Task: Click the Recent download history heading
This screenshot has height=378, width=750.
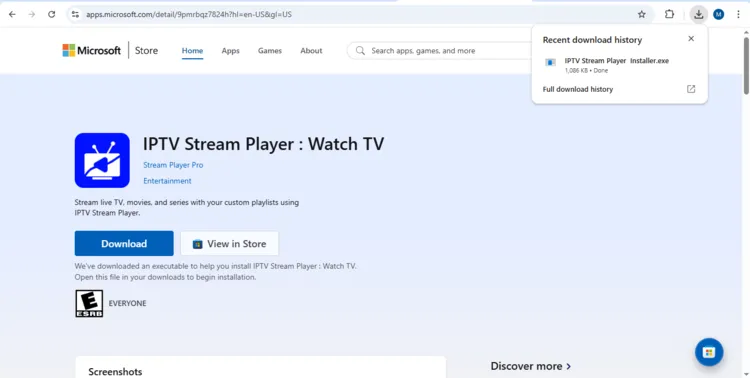Action: (x=592, y=40)
